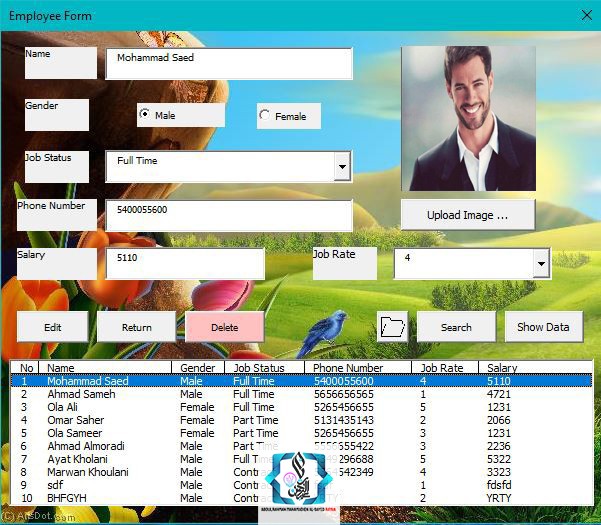601x525 pixels.
Task: Click the Phone Number input field
Action: point(229,215)
